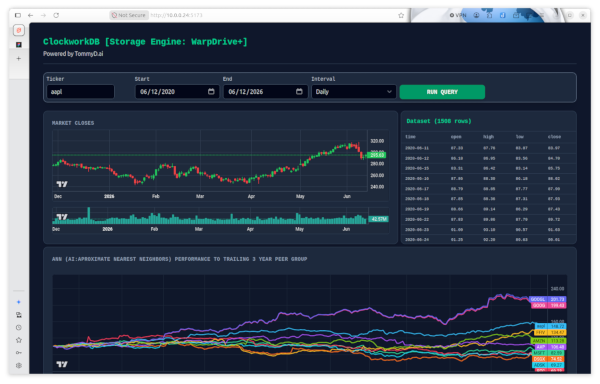Go back using the browser back arrow
Image resolution: width=600 pixels, height=384 pixels.
point(31,15)
